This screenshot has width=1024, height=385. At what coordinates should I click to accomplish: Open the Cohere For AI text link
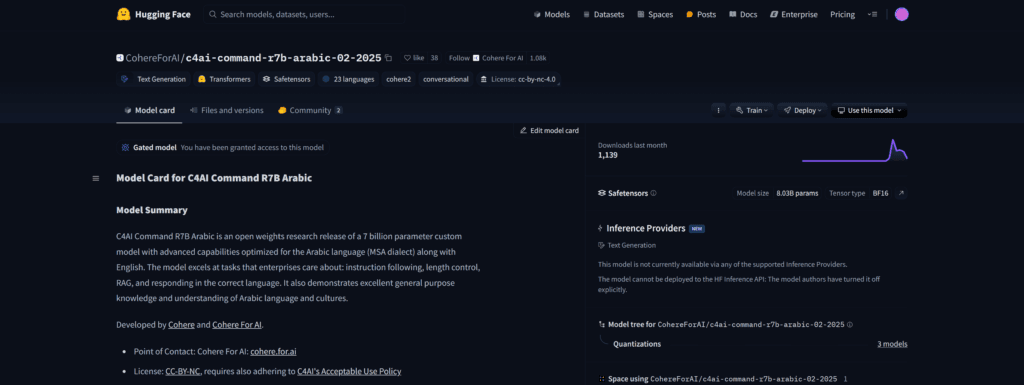coord(237,324)
